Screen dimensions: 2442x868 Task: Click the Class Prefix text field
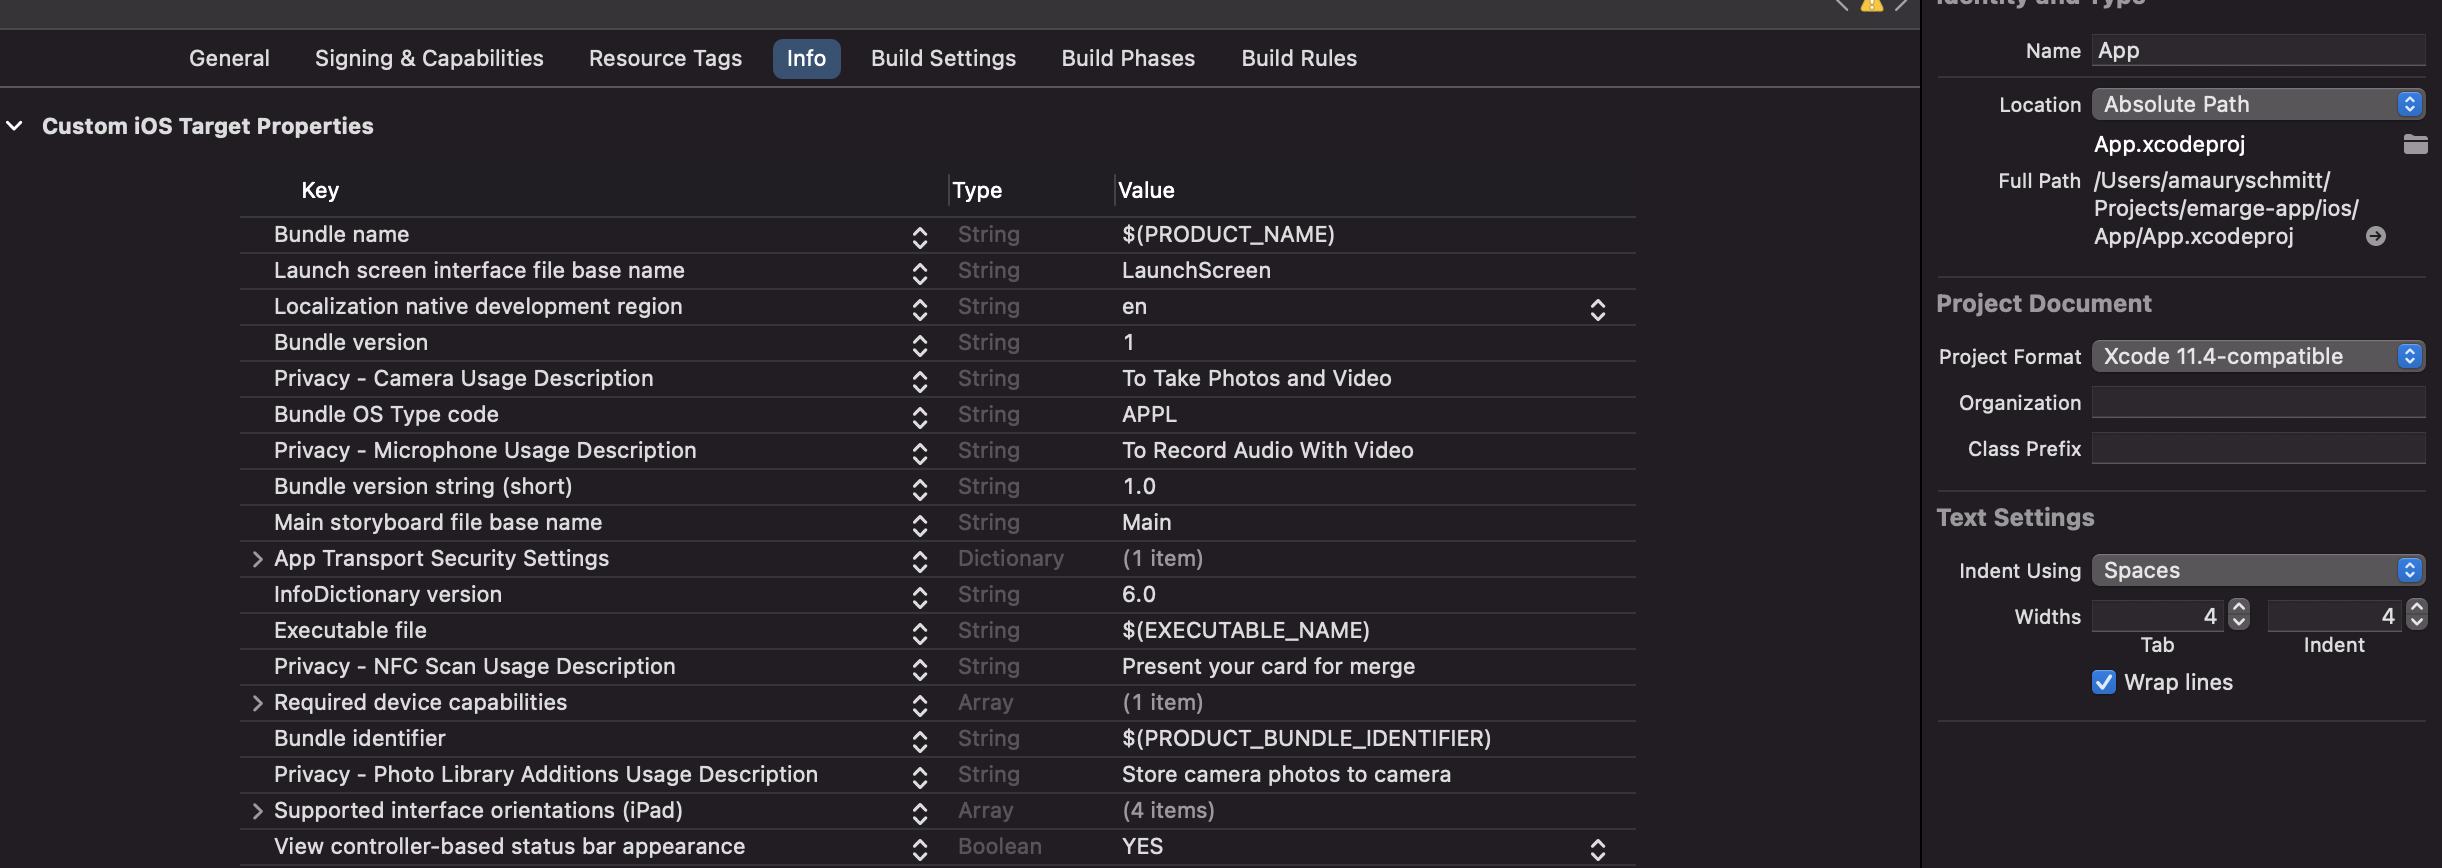pyautogui.click(x=2258, y=448)
